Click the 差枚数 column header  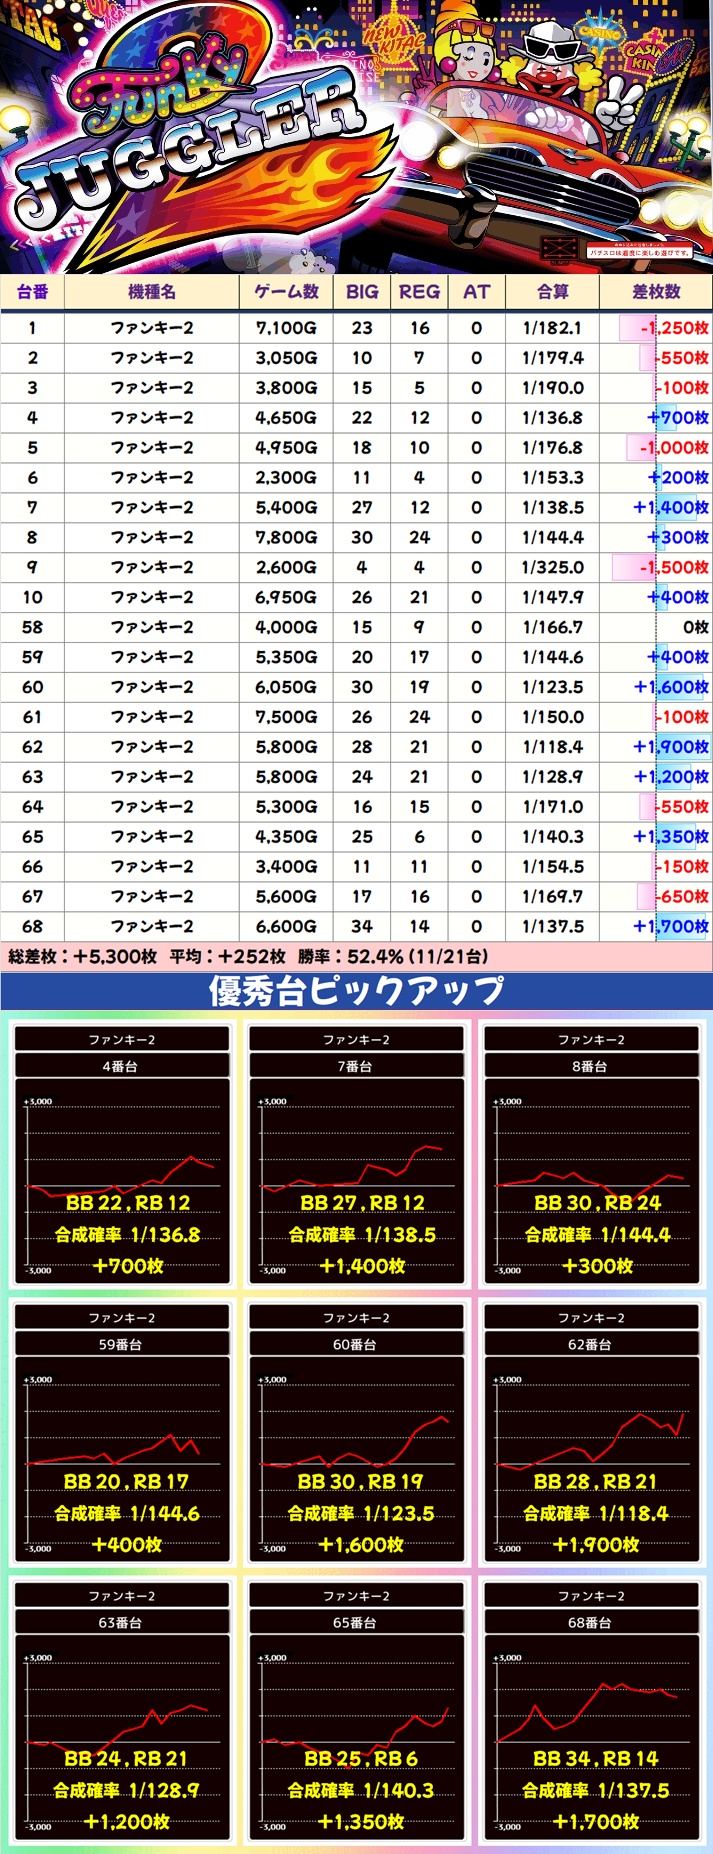click(656, 292)
